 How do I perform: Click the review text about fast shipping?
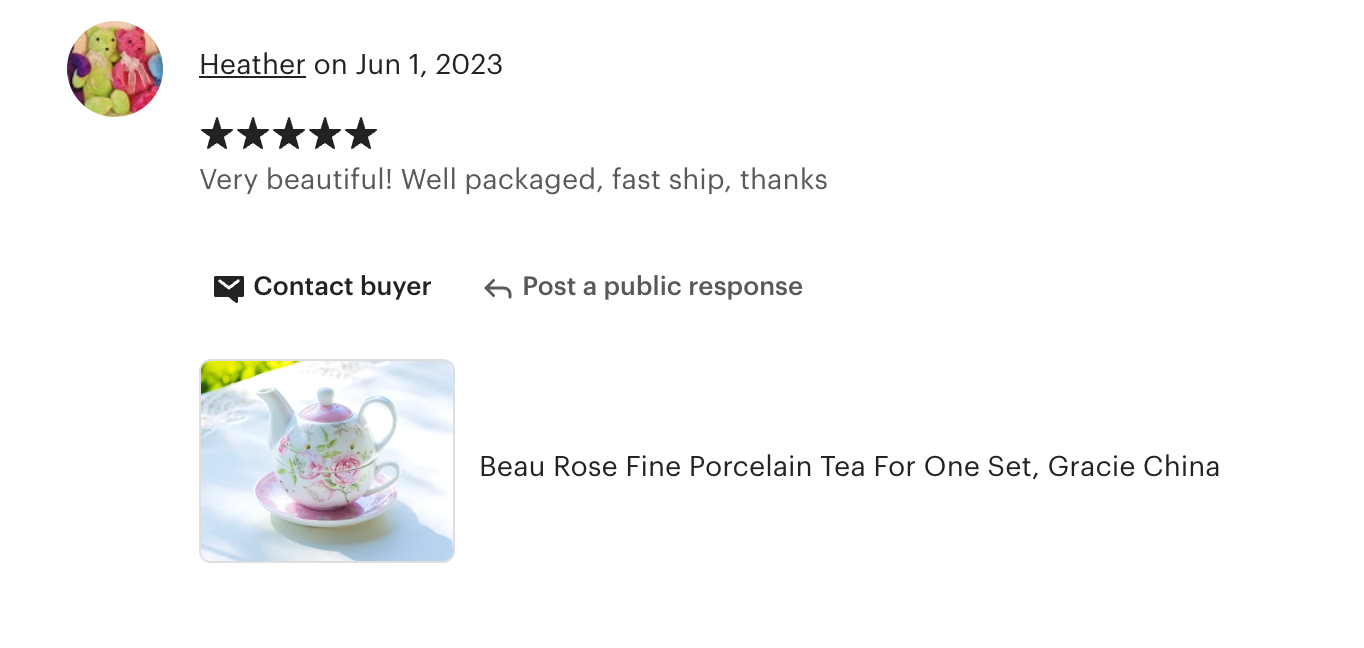pos(513,180)
